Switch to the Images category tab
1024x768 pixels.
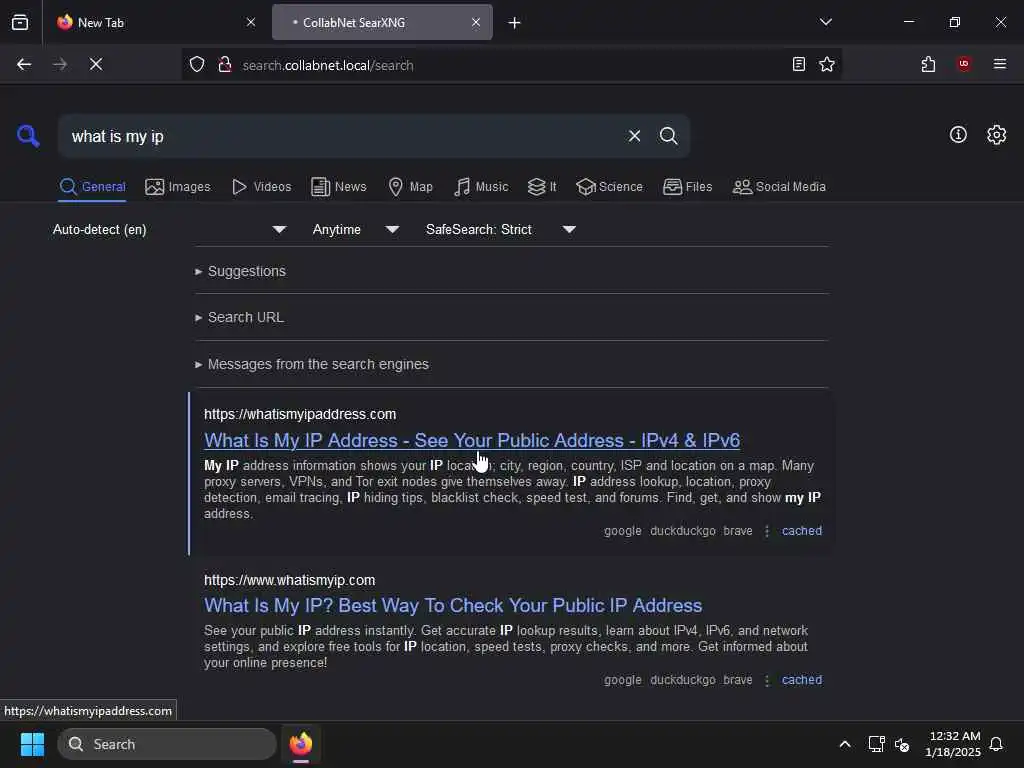pos(178,187)
